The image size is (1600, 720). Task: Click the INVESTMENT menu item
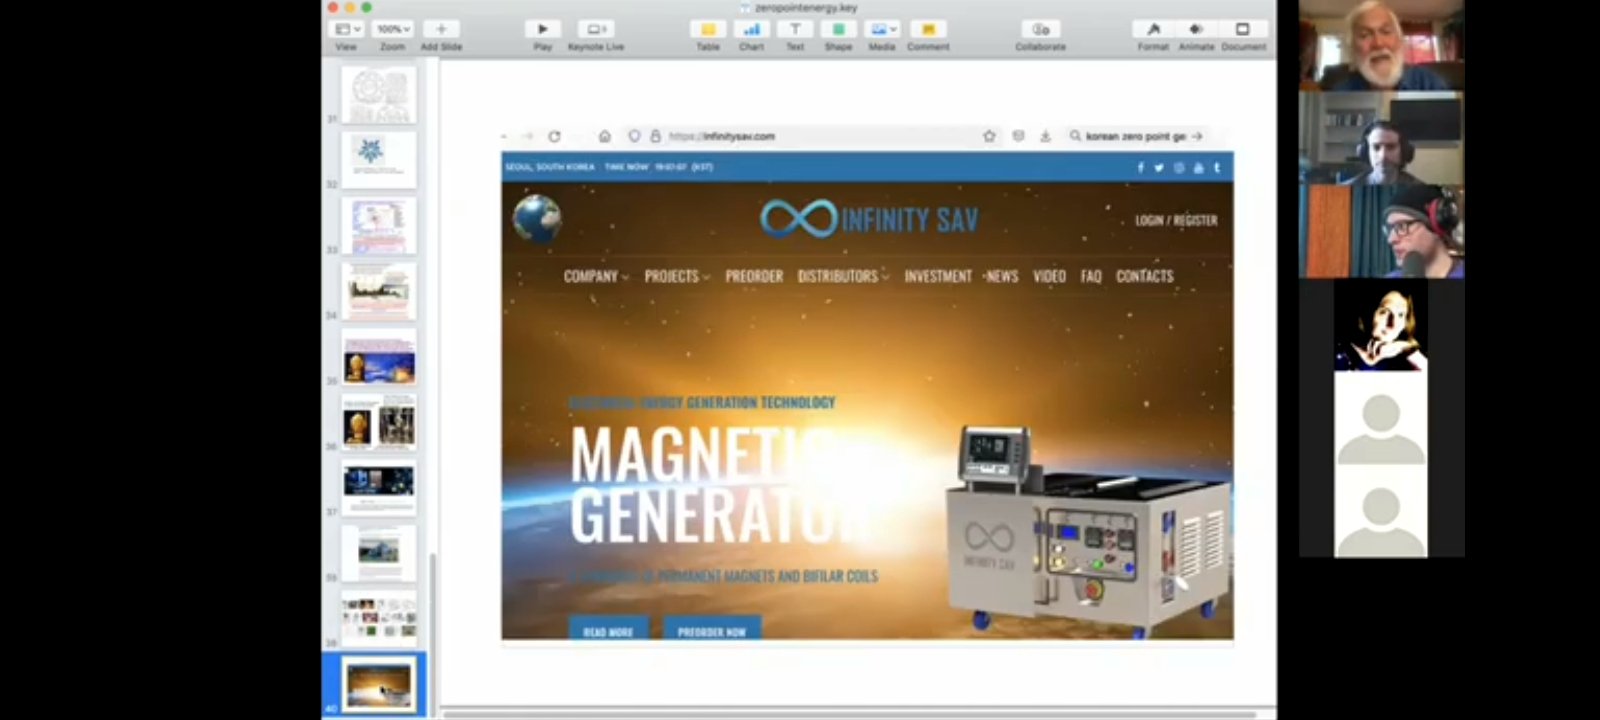pyautogui.click(x=938, y=276)
